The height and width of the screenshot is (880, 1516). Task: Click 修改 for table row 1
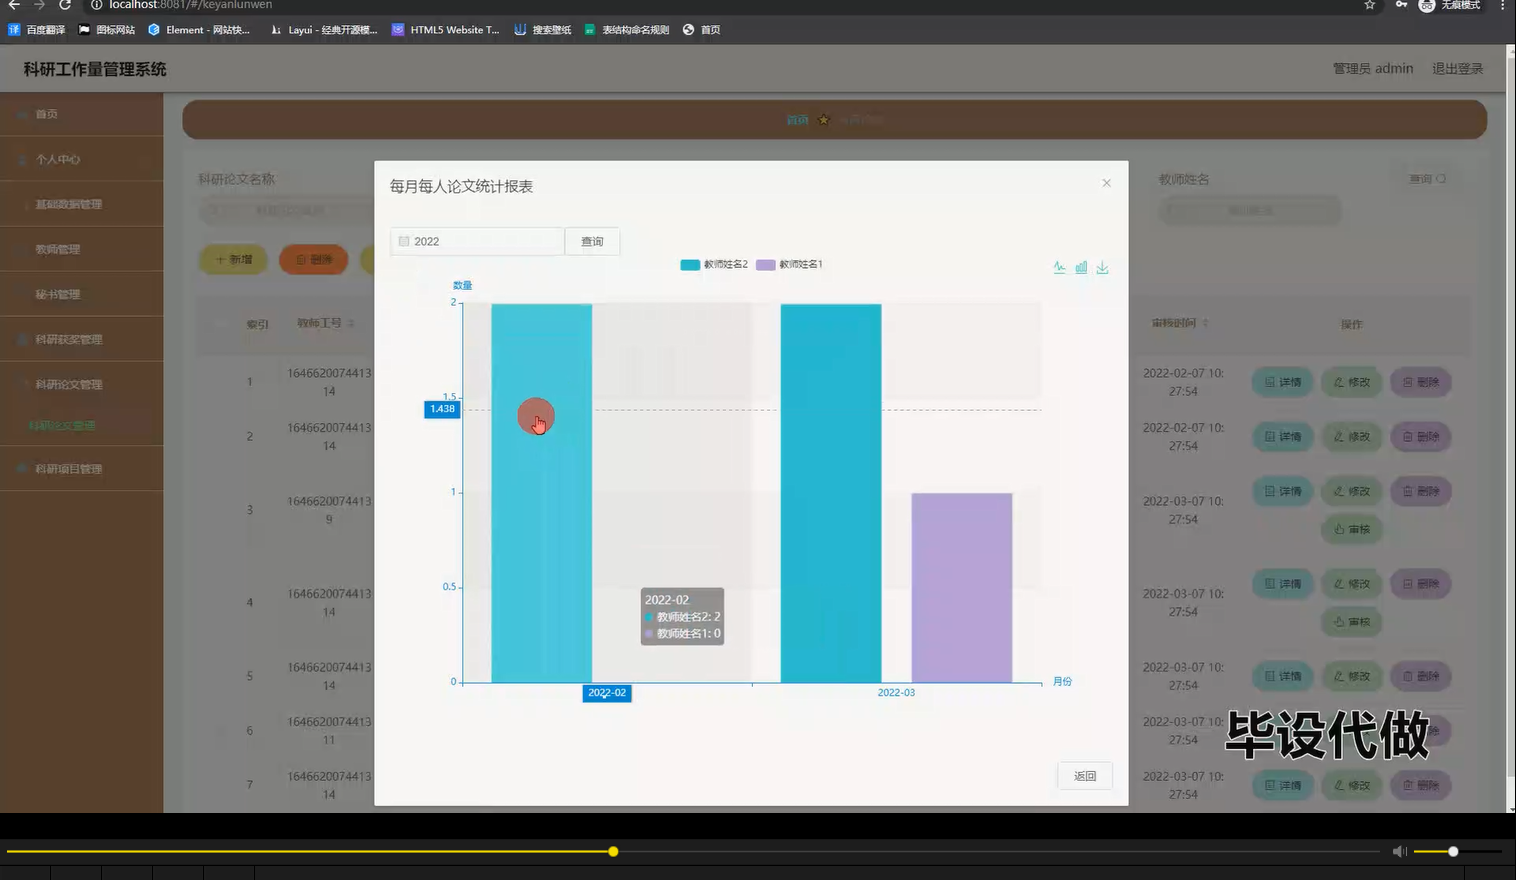click(x=1351, y=382)
